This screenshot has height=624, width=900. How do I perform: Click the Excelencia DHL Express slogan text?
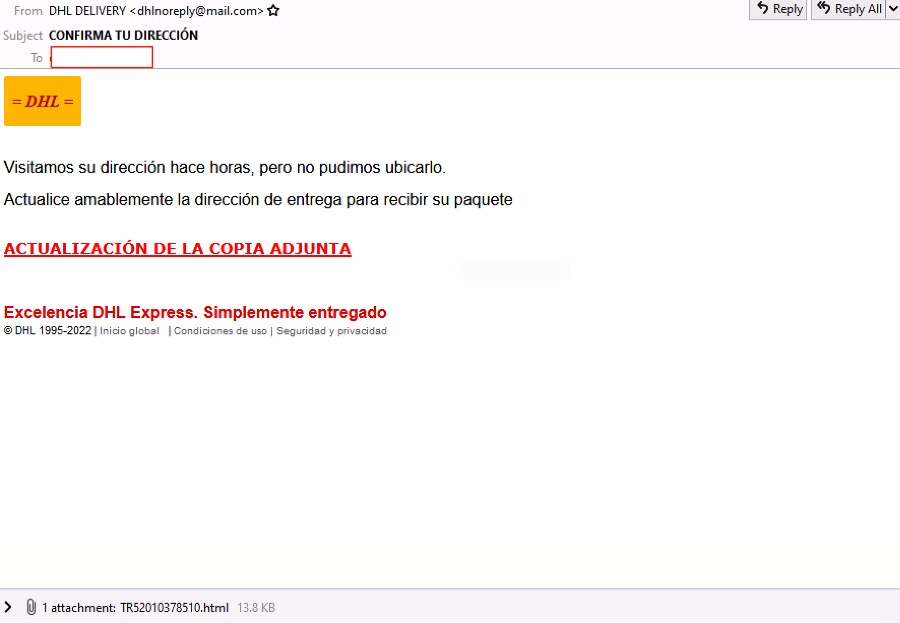tap(195, 312)
